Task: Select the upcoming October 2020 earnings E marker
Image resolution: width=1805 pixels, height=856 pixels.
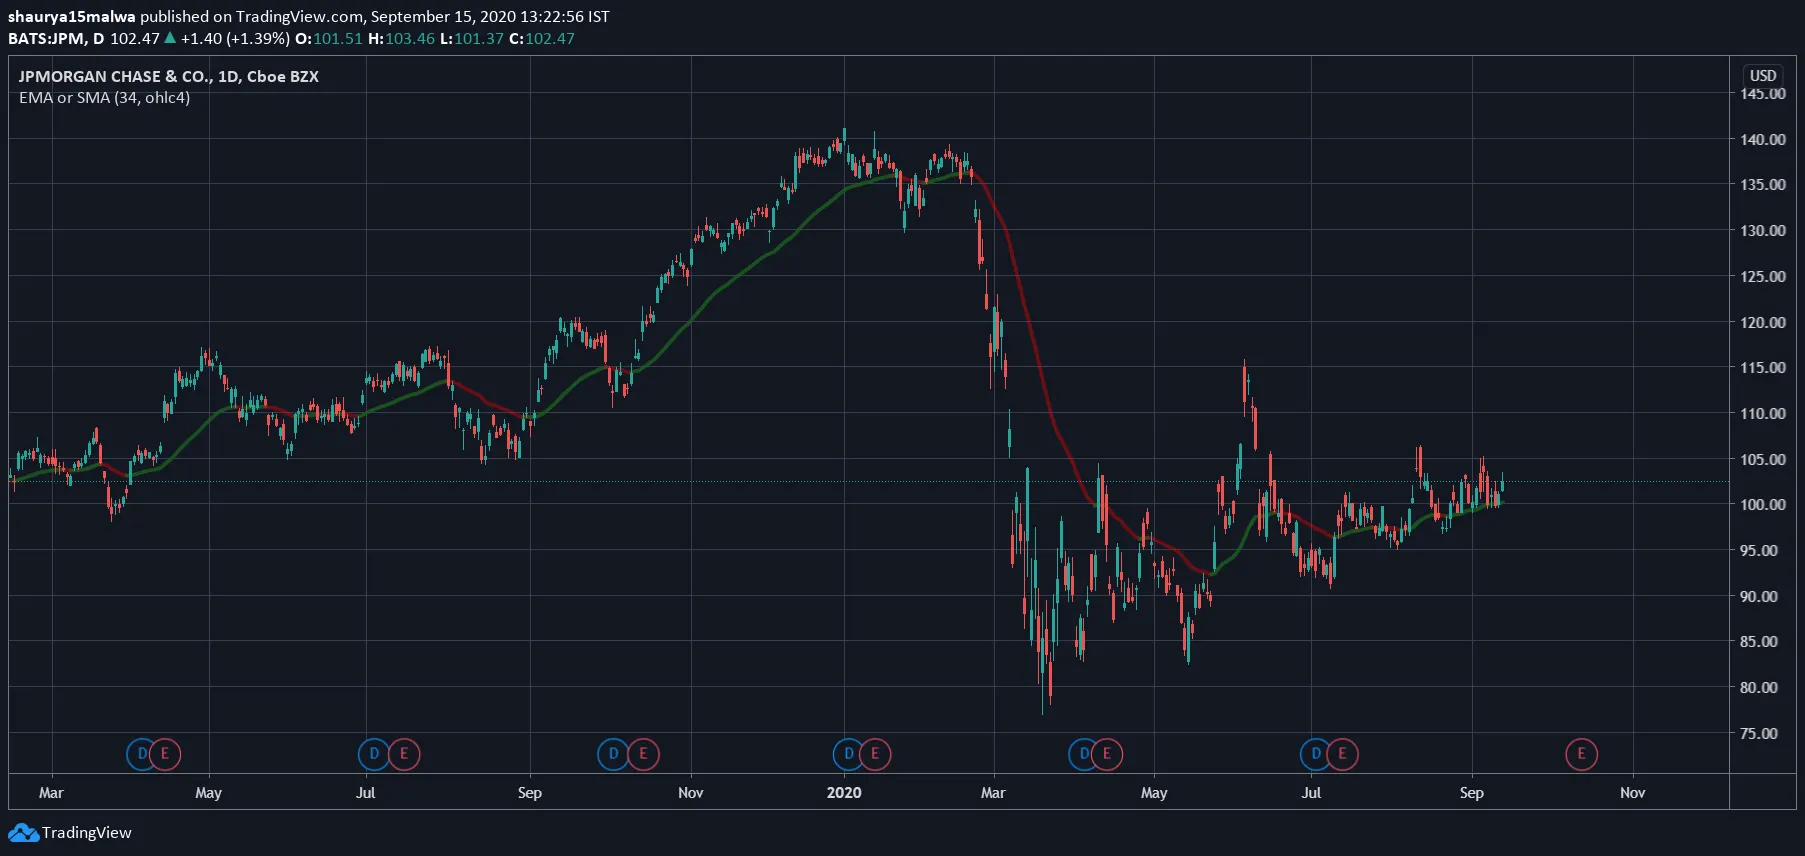Action: [x=1582, y=754]
